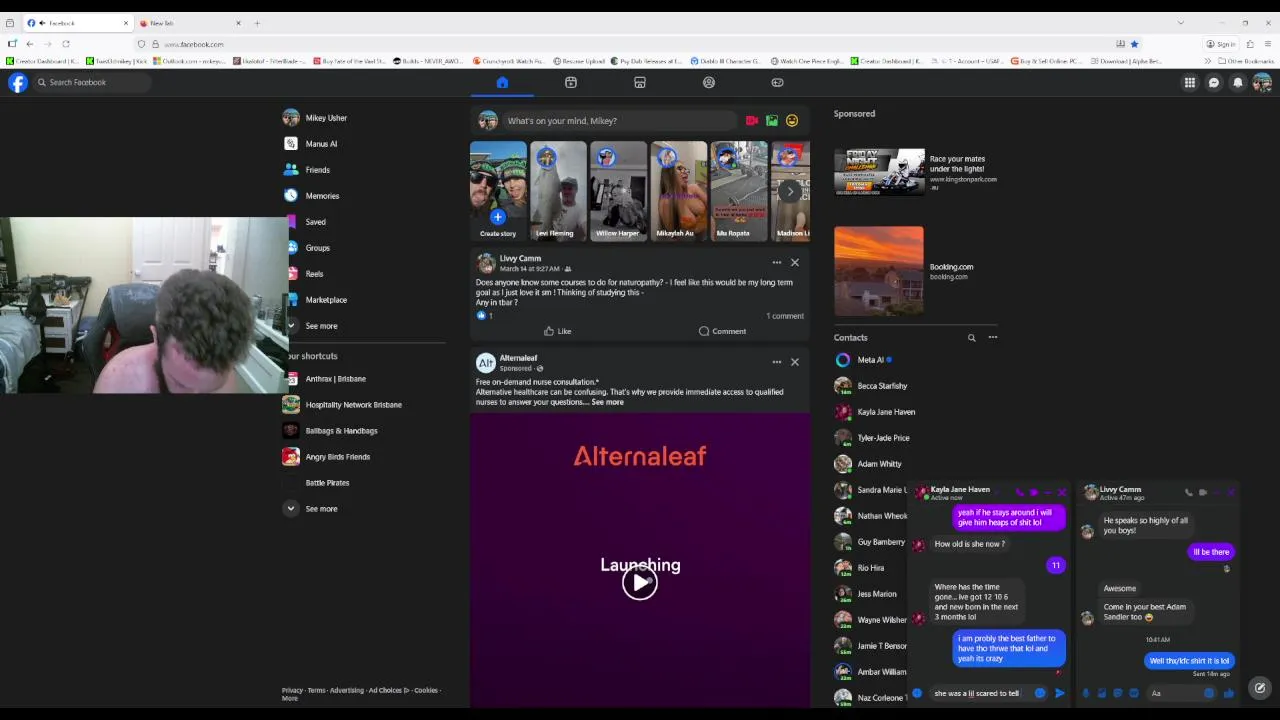Comment on Livvy Camm's post
1280x720 pixels.
coord(722,331)
